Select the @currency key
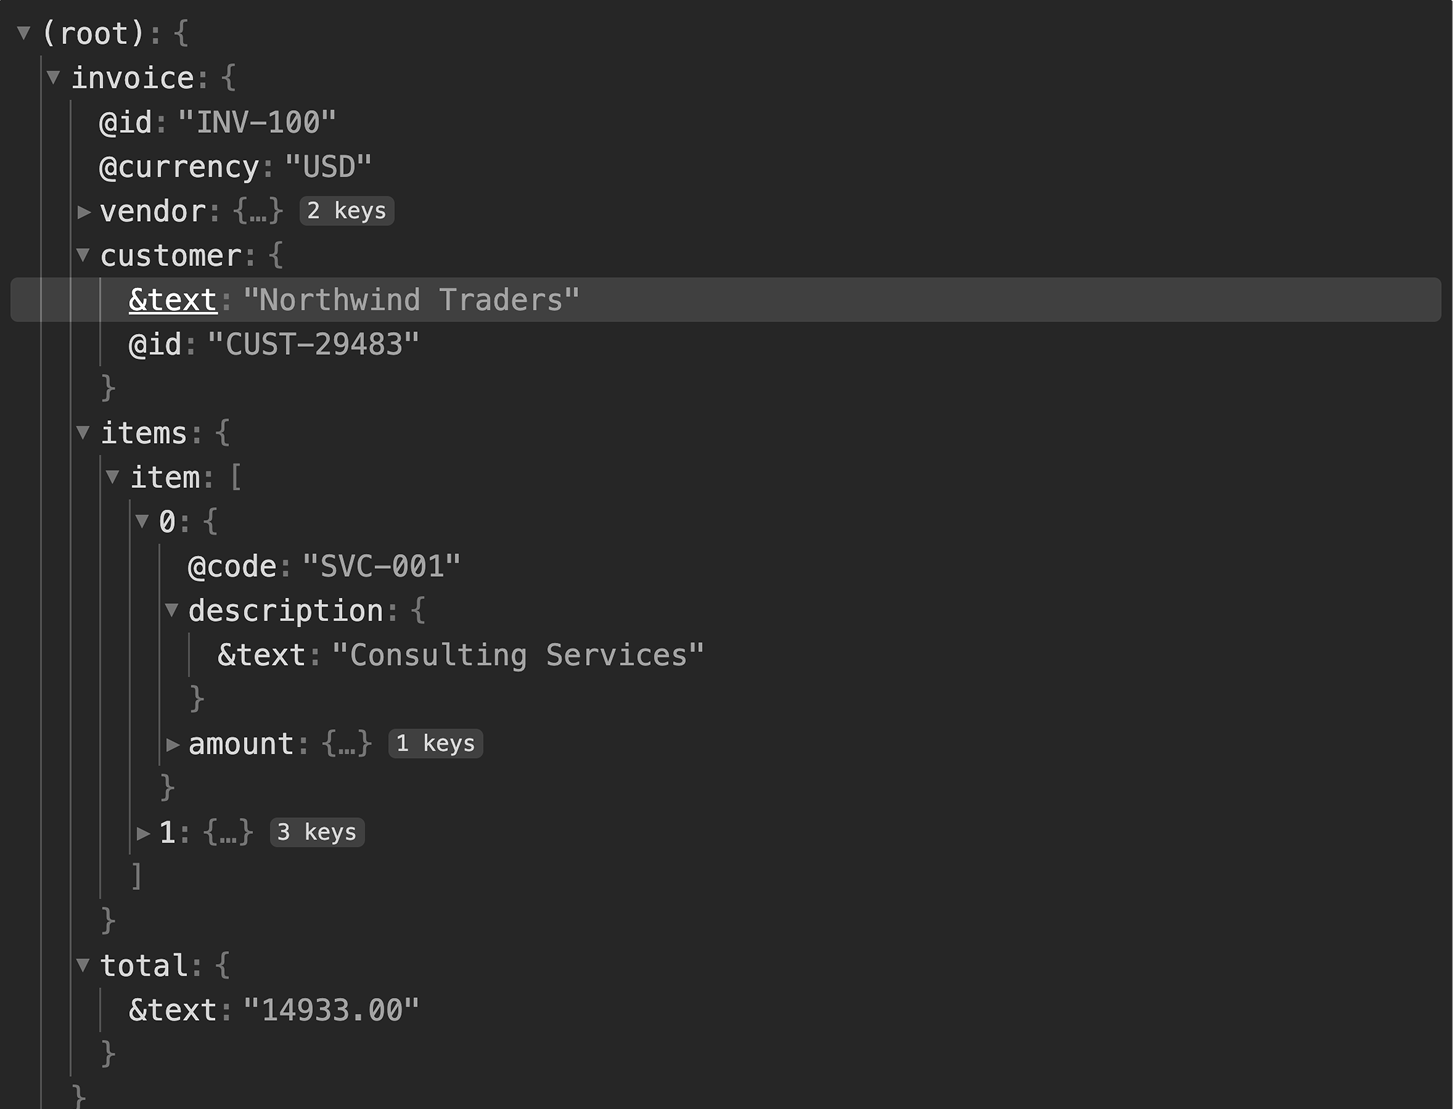This screenshot has width=1453, height=1110. point(179,166)
